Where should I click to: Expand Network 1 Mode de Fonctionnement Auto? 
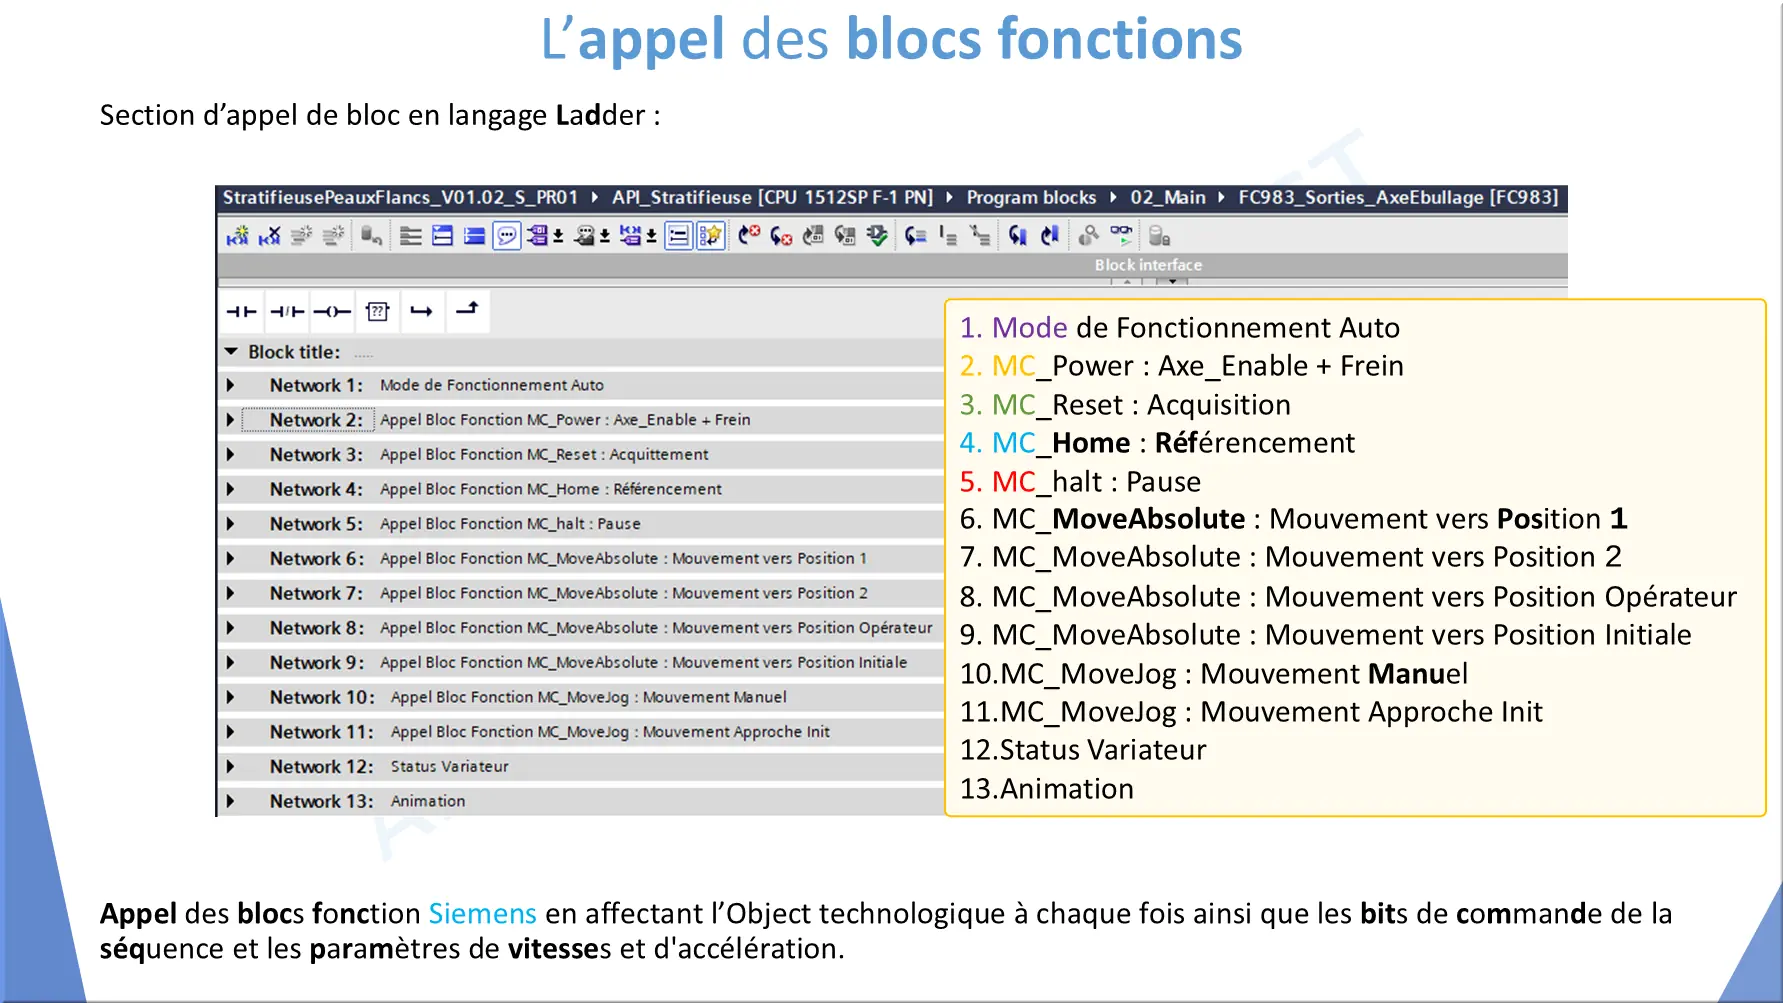point(231,385)
